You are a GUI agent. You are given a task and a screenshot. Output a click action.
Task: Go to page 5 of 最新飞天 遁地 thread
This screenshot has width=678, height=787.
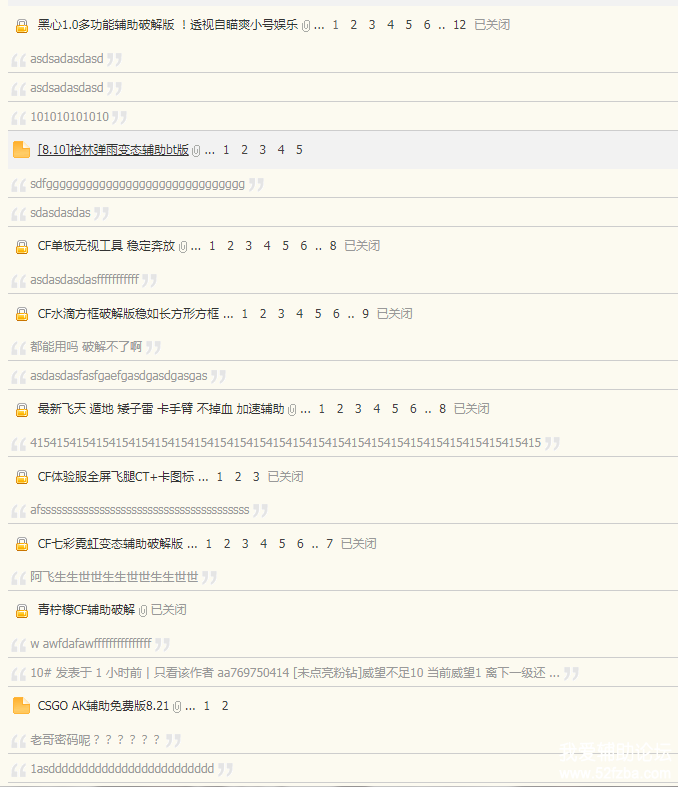(x=395, y=409)
